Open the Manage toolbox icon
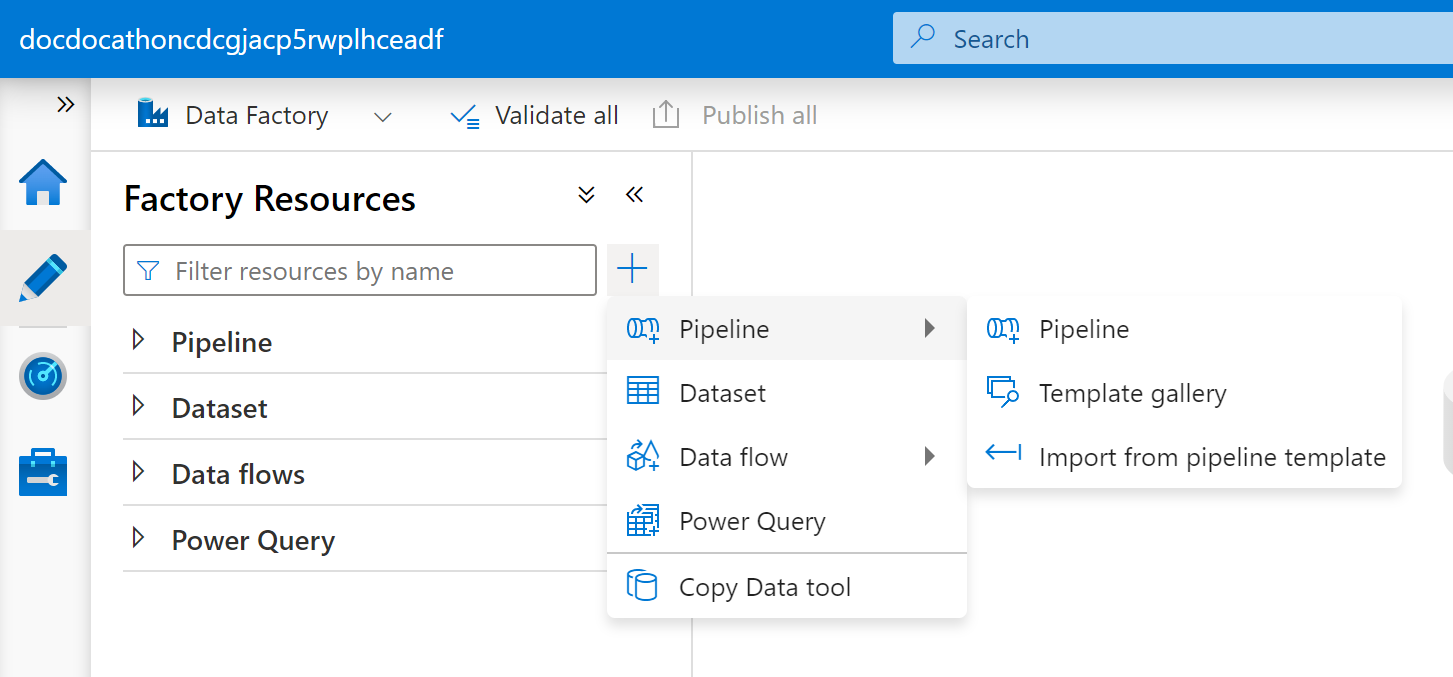1453x677 pixels. [x=43, y=472]
